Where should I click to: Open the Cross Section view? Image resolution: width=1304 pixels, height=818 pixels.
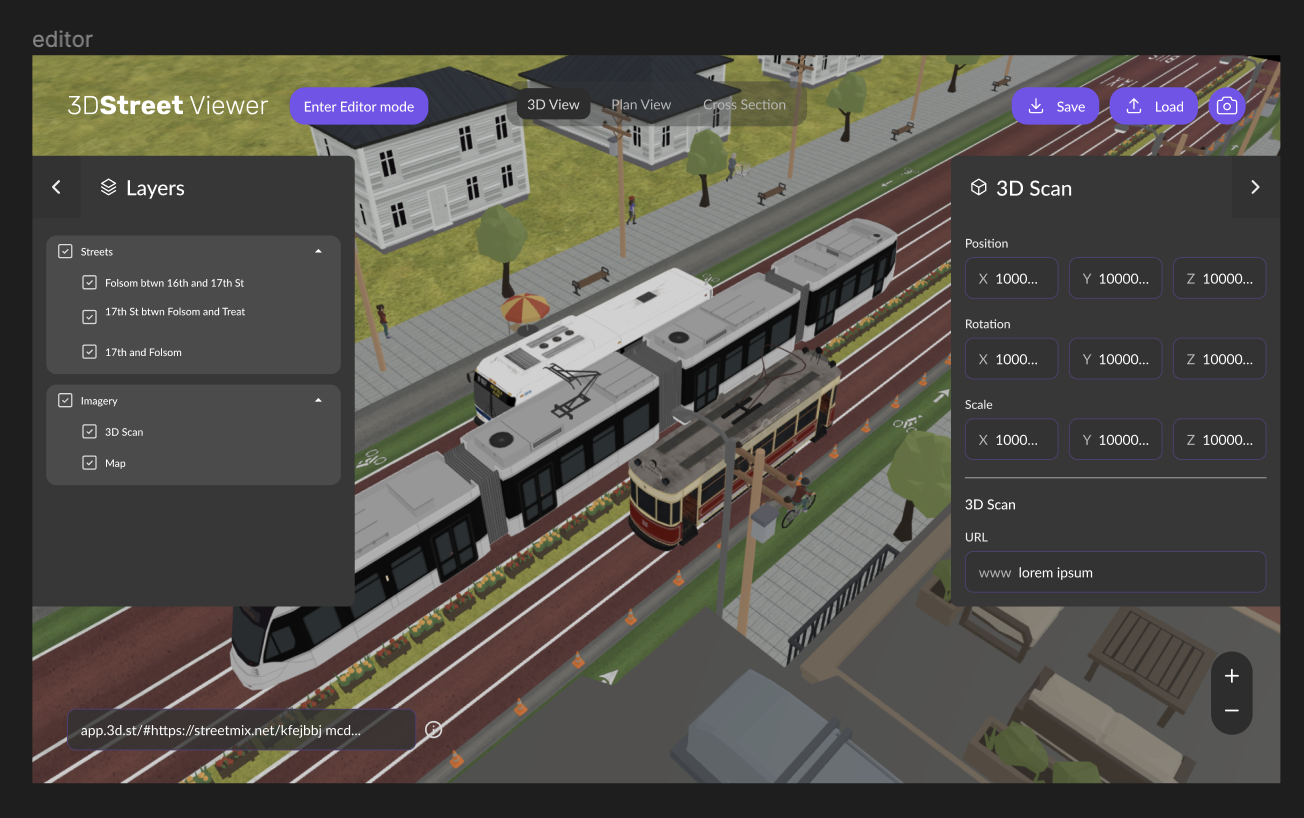tap(744, 104)
